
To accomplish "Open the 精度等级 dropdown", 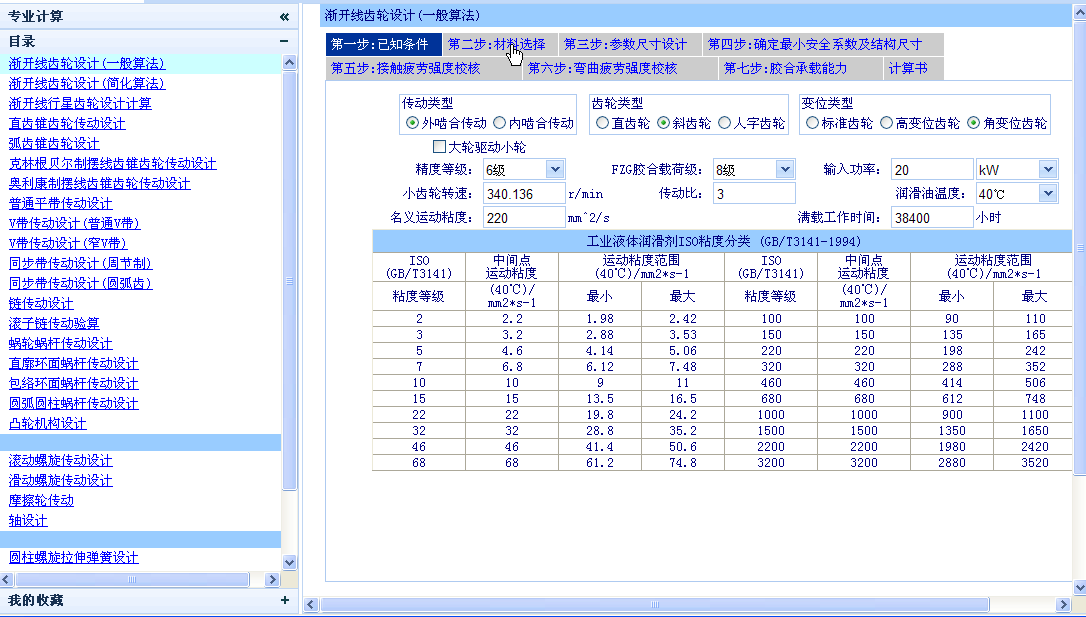I will coord(555,169).
